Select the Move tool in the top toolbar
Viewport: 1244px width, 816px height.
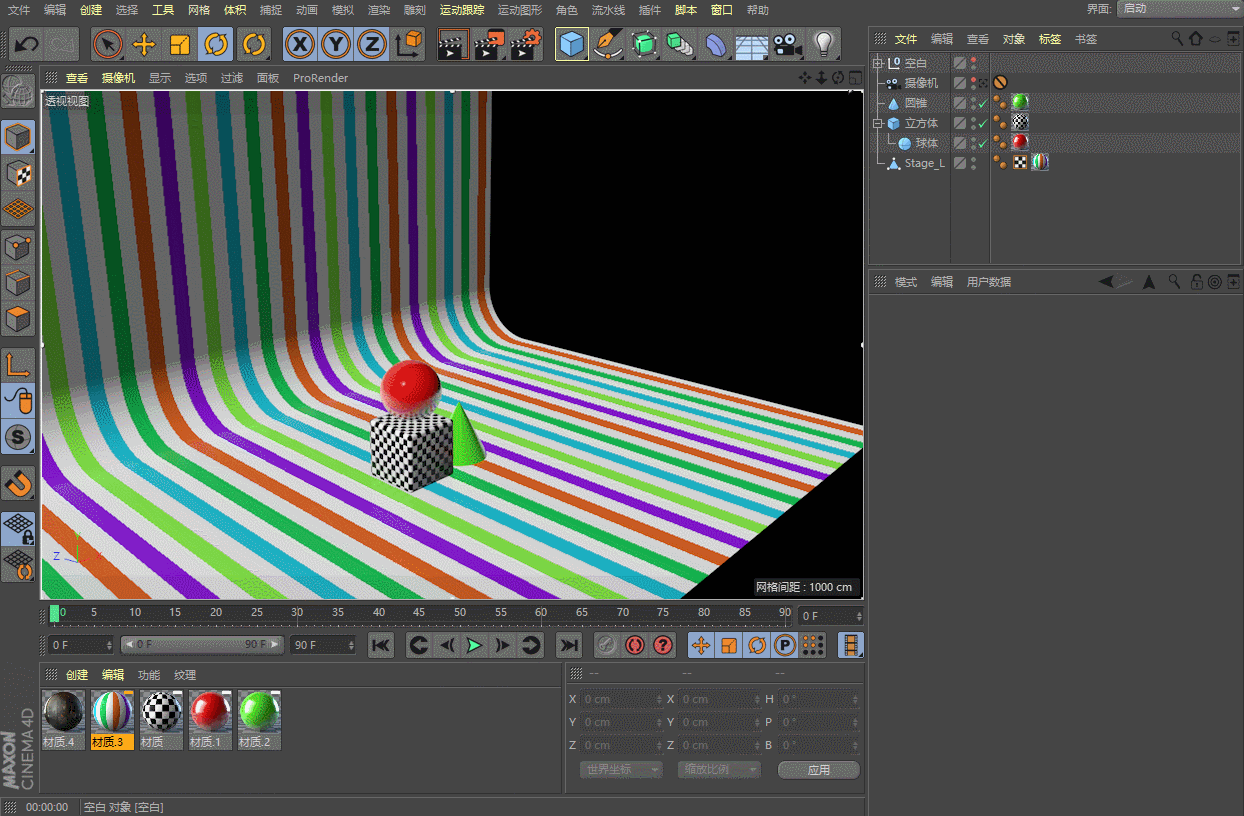[x=144, y=44]
